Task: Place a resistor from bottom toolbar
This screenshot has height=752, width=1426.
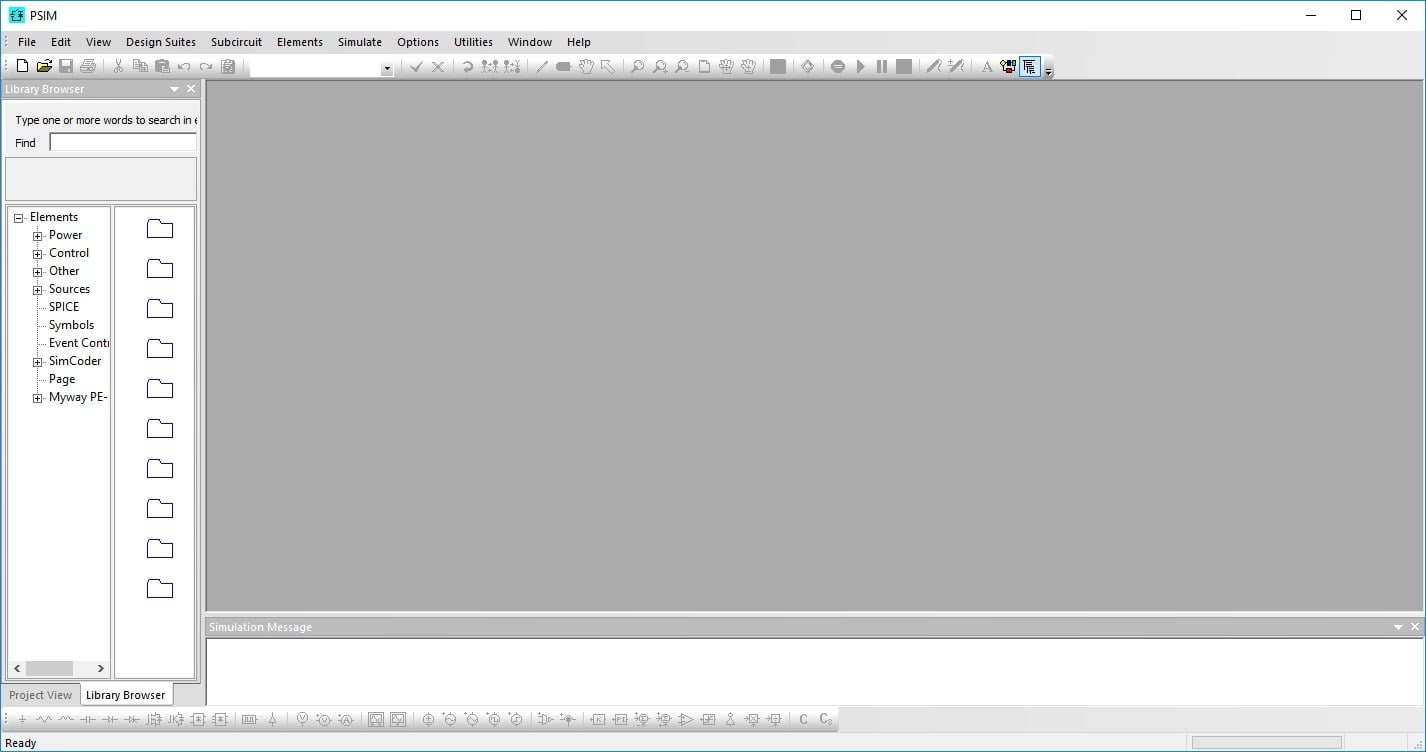Action: point(44,719)
